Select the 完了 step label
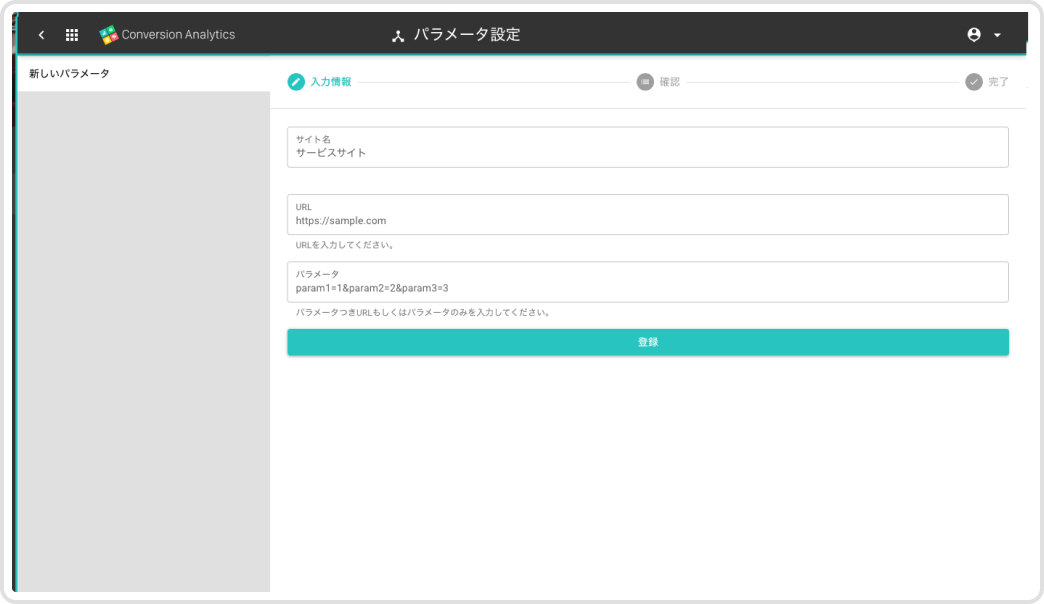Image resolution: width=1044 pixels, height=604 pixels. pyautogui.click(x=999, y=82)
